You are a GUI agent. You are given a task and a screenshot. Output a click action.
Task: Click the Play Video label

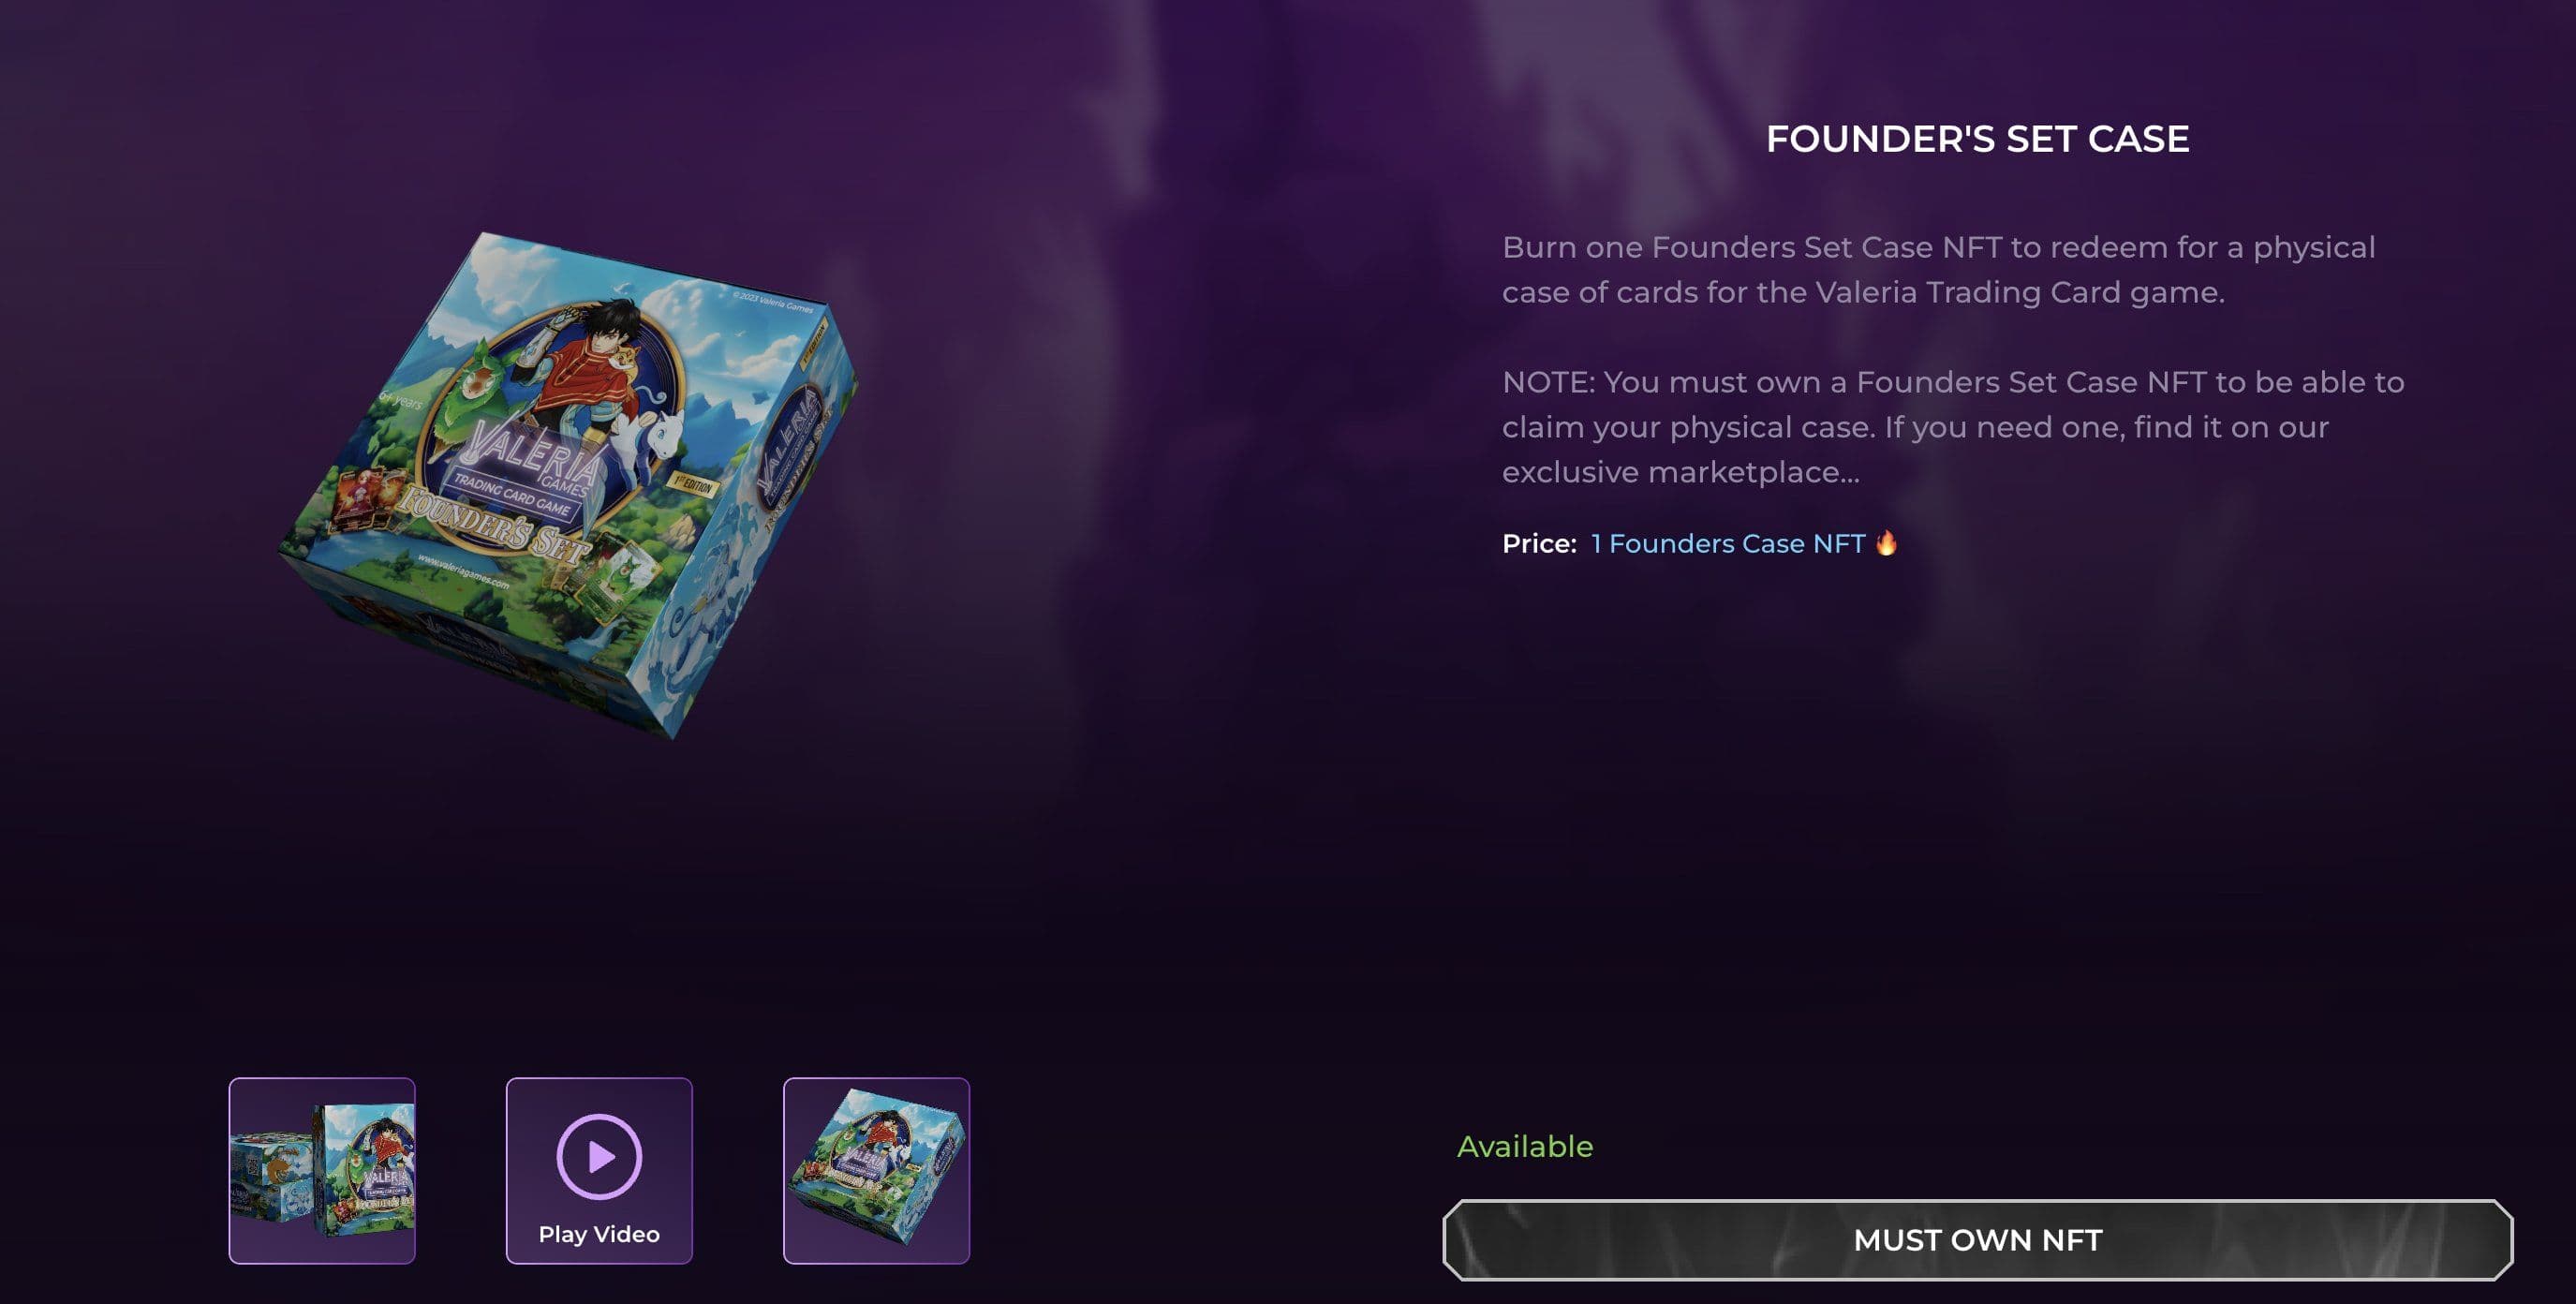(599, 1234)
